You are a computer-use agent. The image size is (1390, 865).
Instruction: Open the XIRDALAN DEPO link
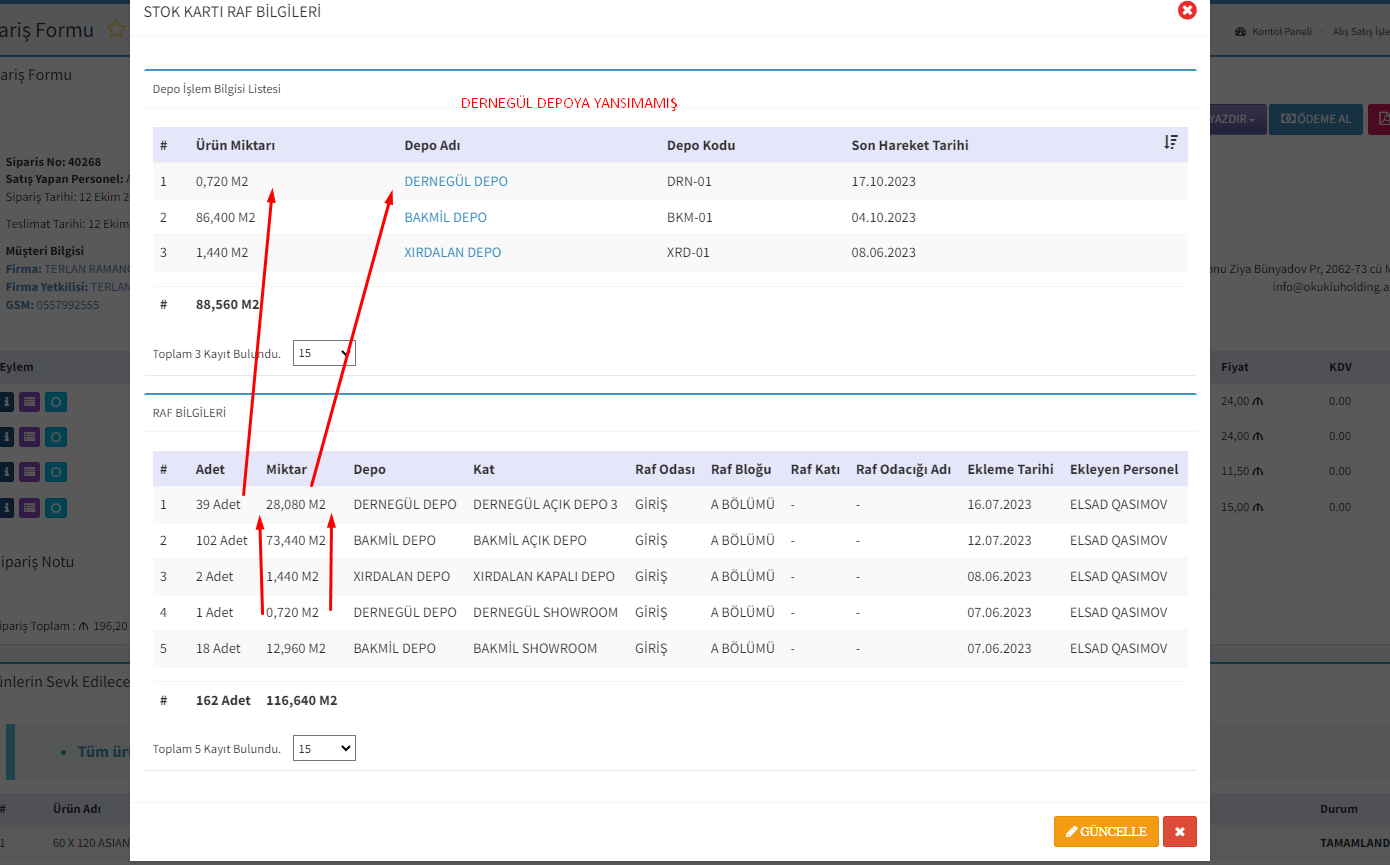[x=452, y=253]
